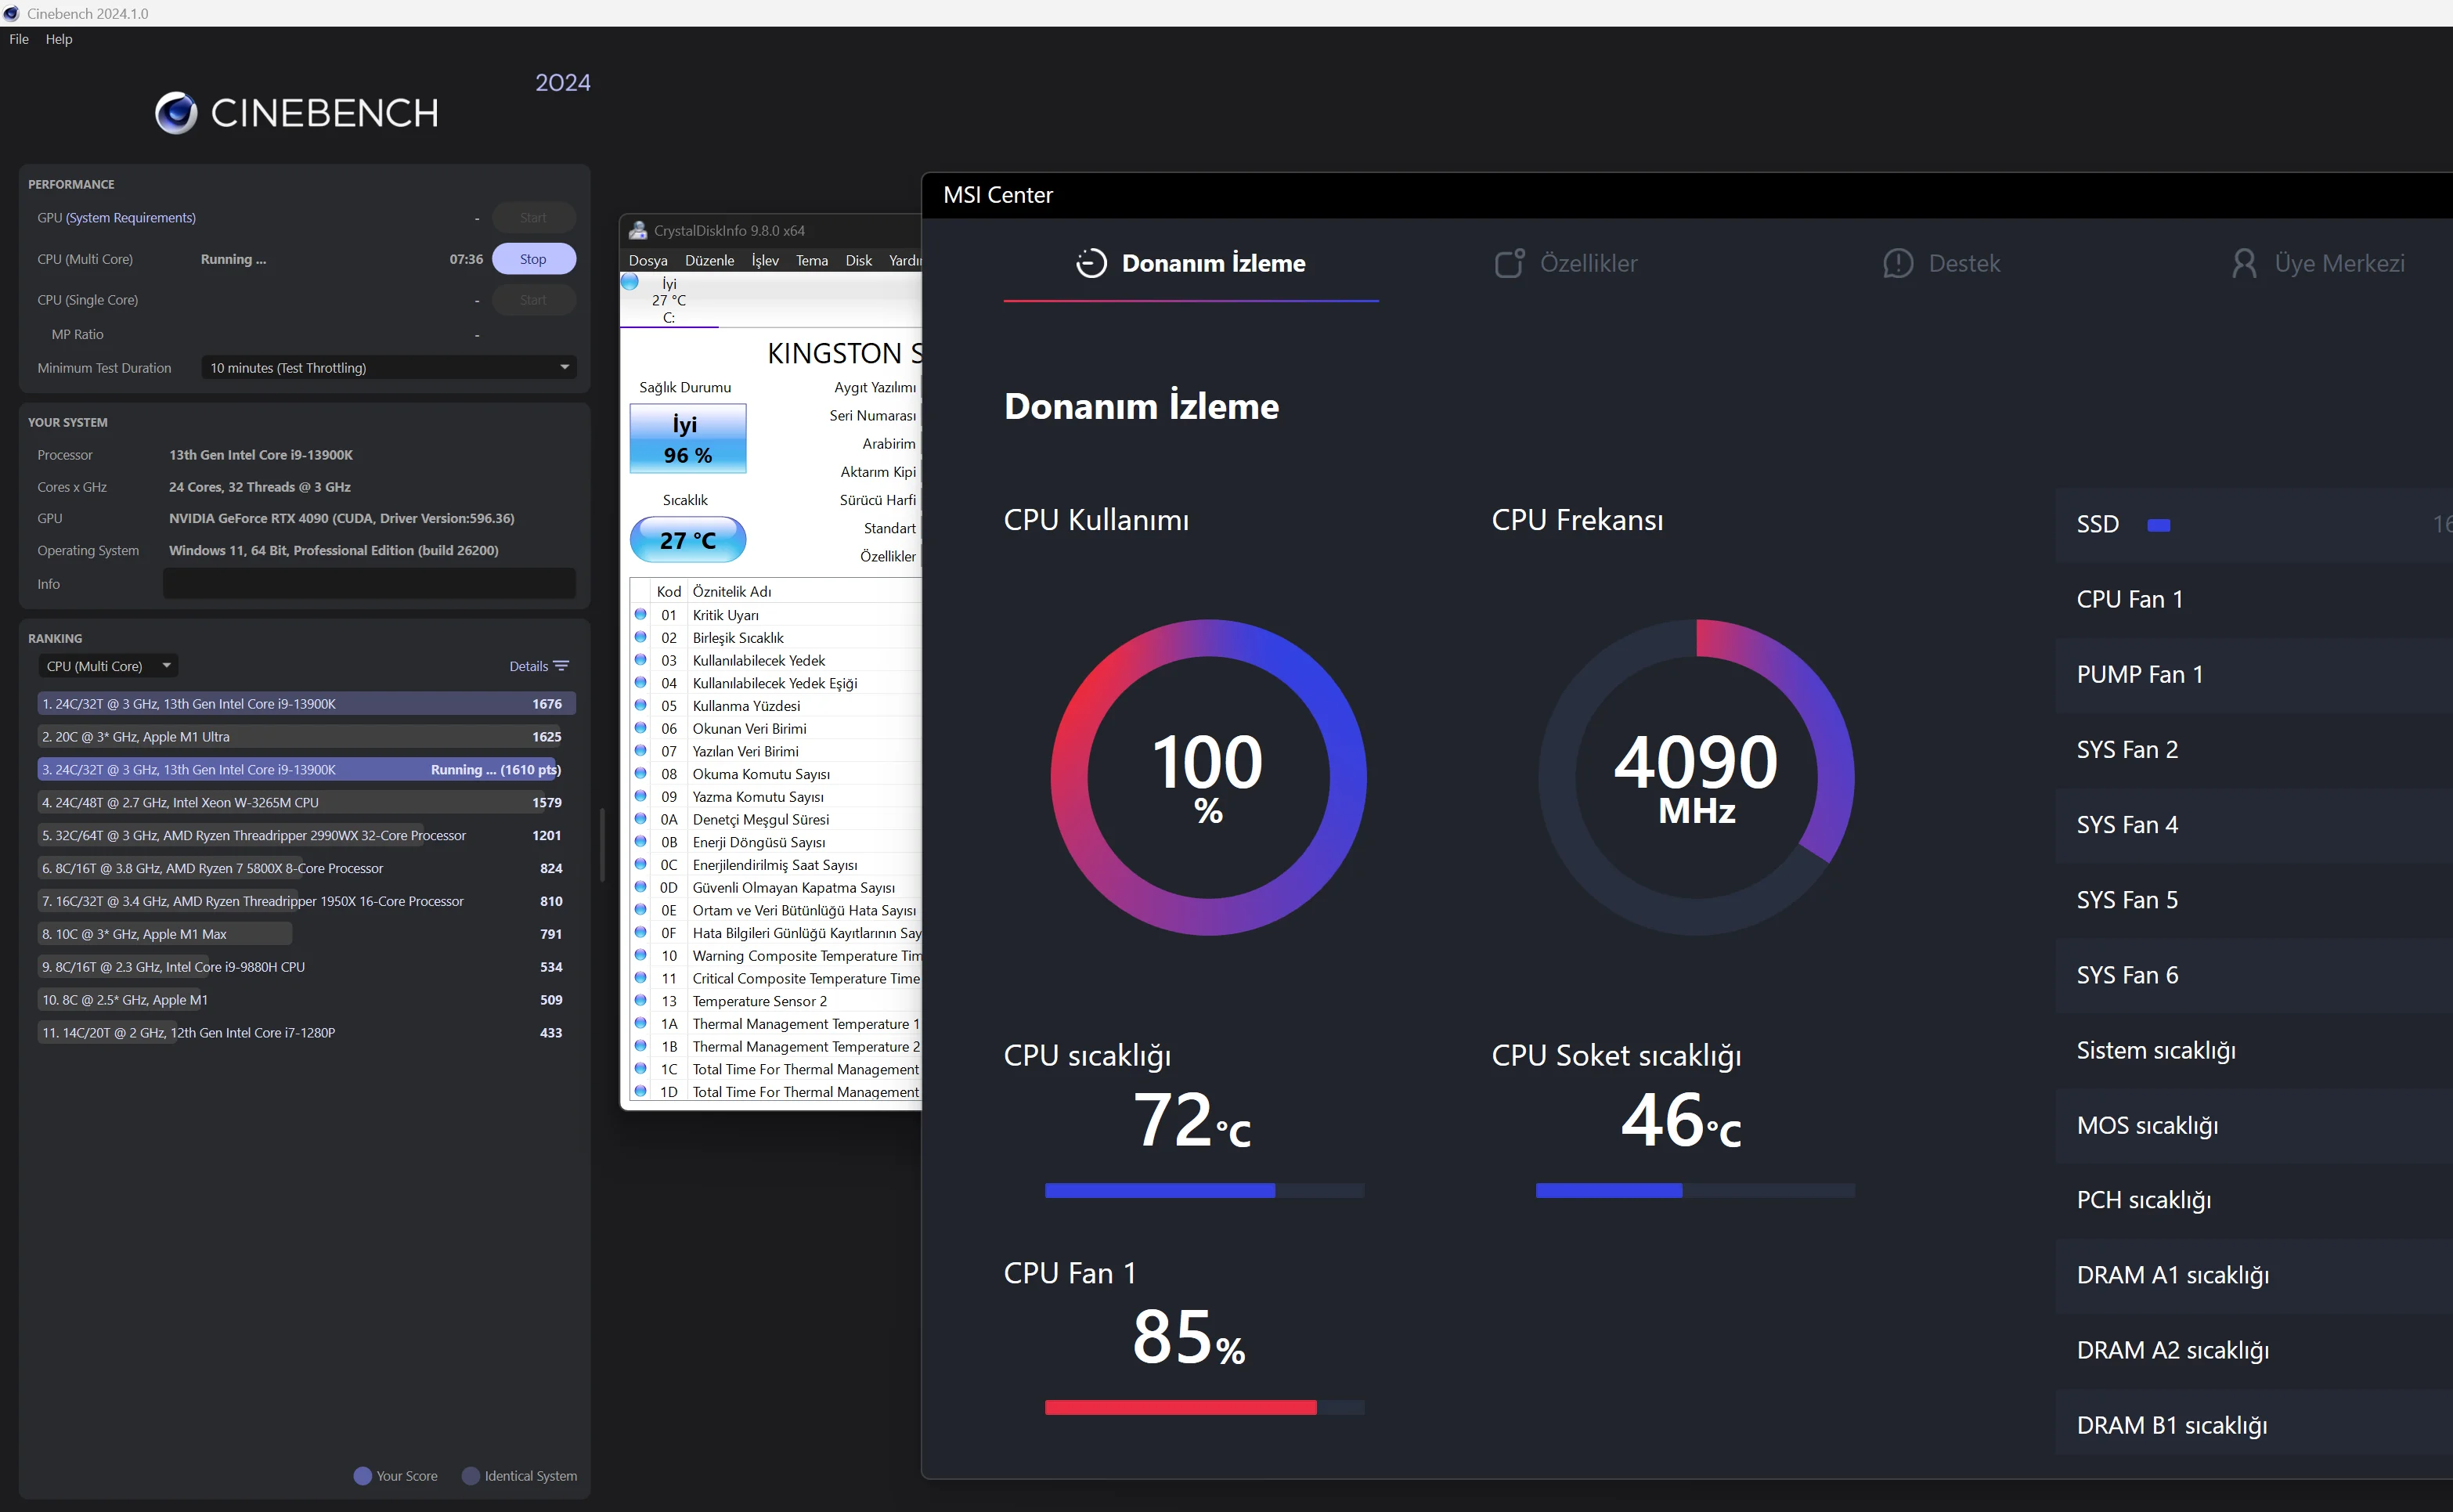Select the SYS Fan 2 sensor row
The image size is (2453, 1512).
tap(2254, 750)
